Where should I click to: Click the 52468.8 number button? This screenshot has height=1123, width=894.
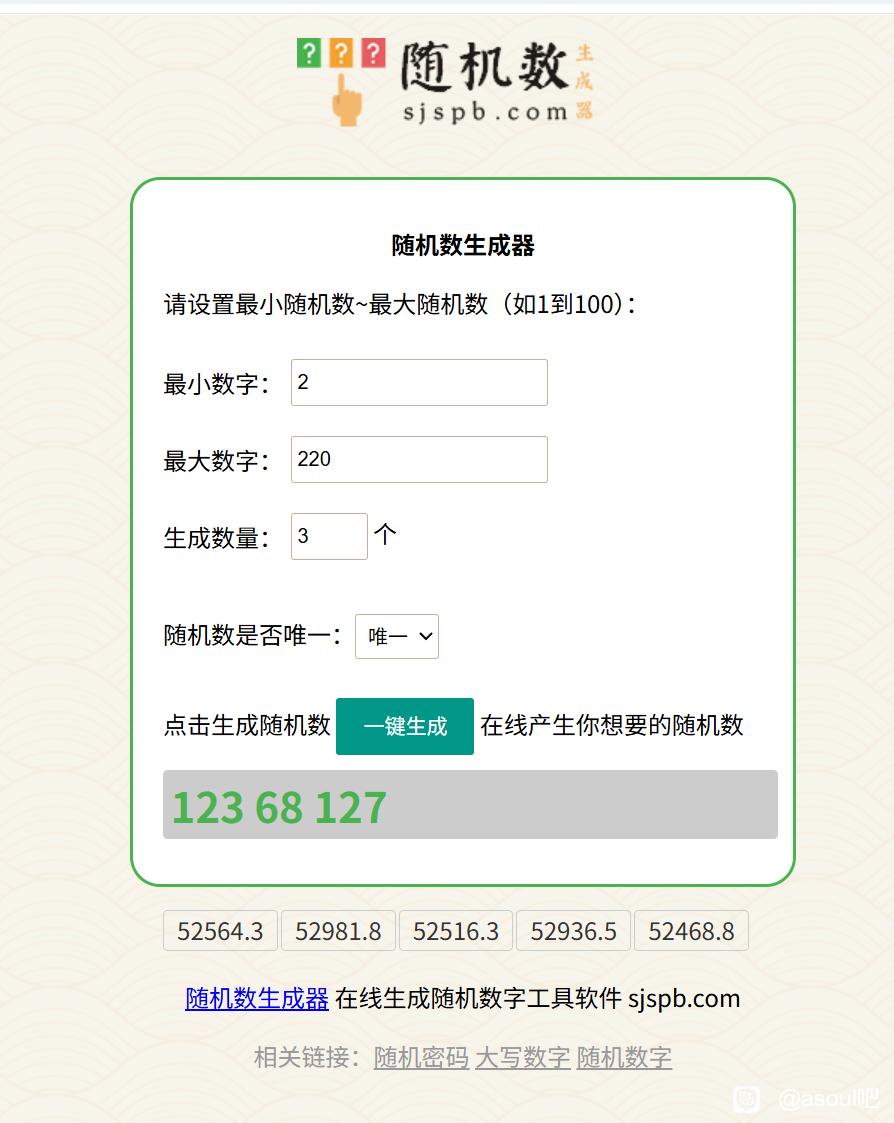click(x=691, y=931)
